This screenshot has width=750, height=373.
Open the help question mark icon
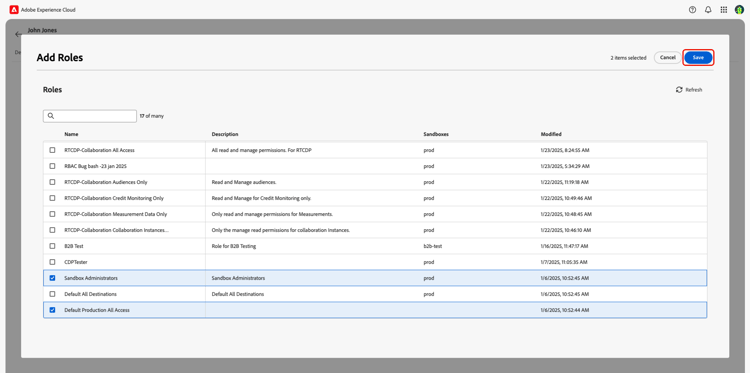692,10
